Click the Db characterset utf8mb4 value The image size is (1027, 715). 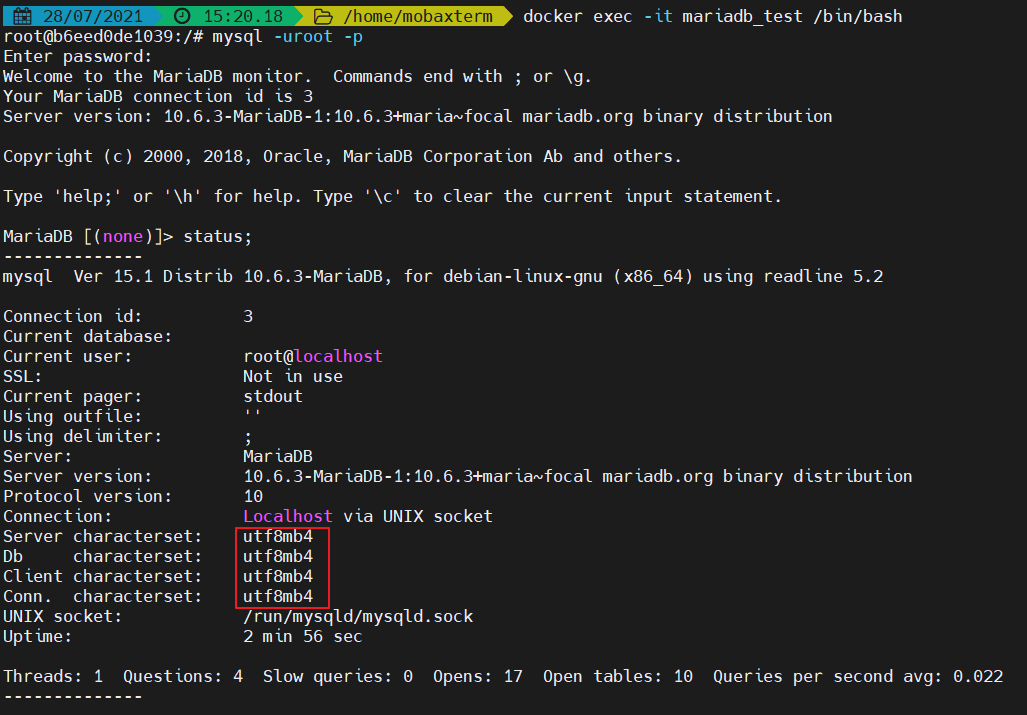(278, 557)
